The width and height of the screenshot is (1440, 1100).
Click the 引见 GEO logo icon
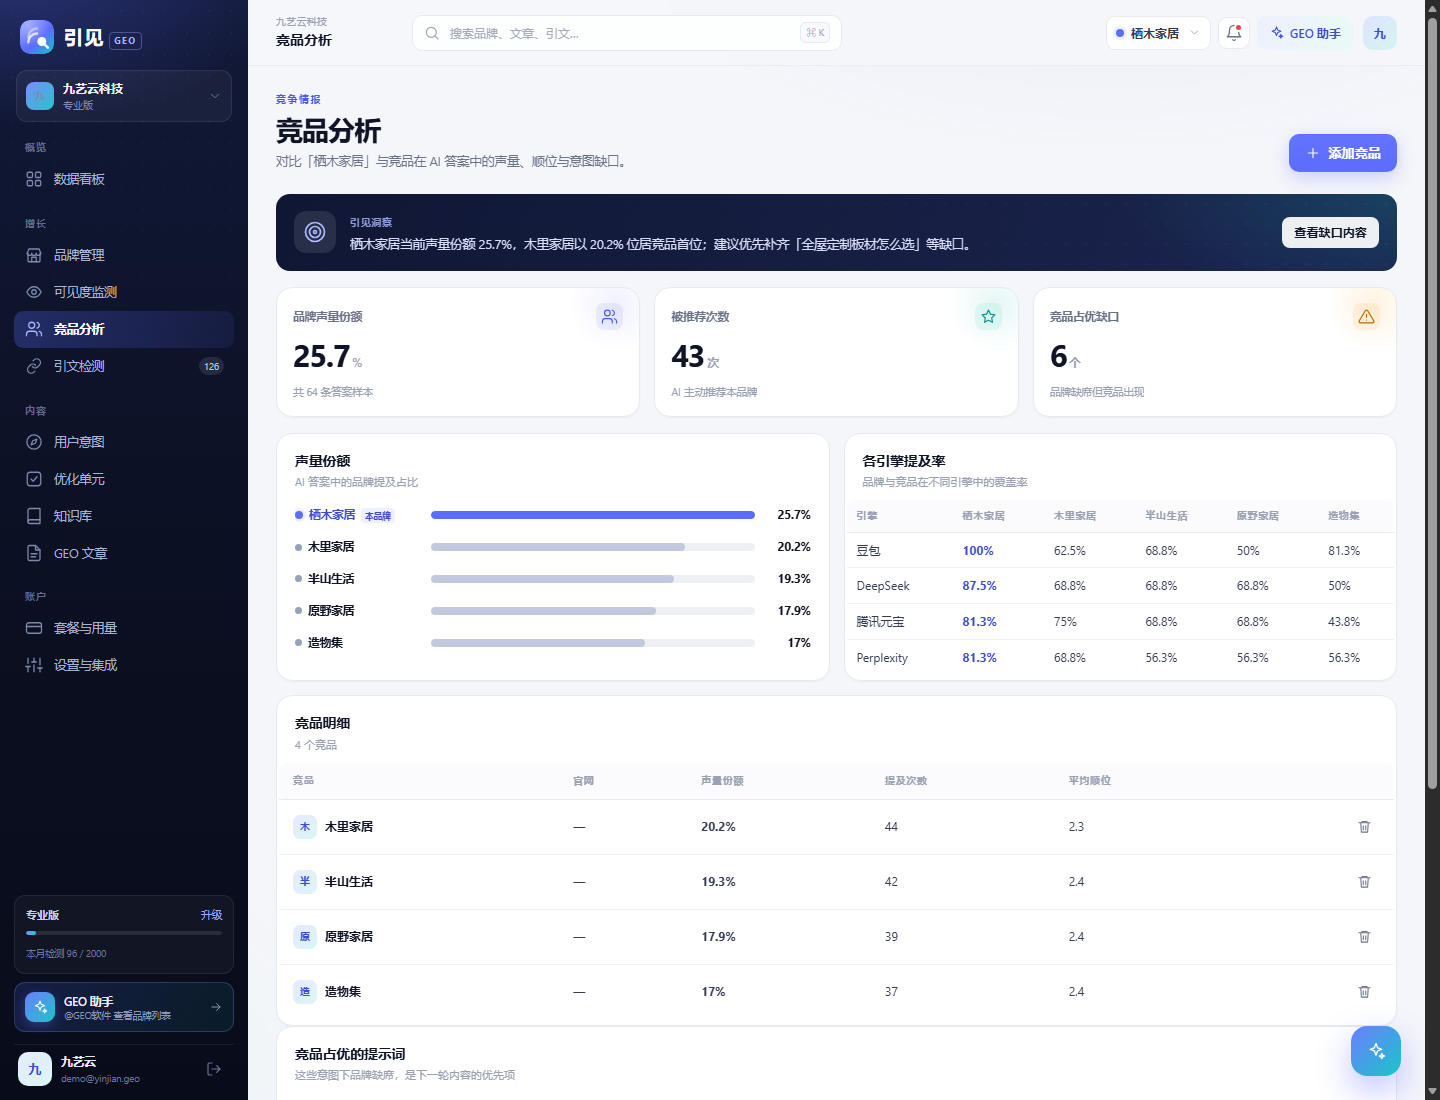[x=37, y=37]
